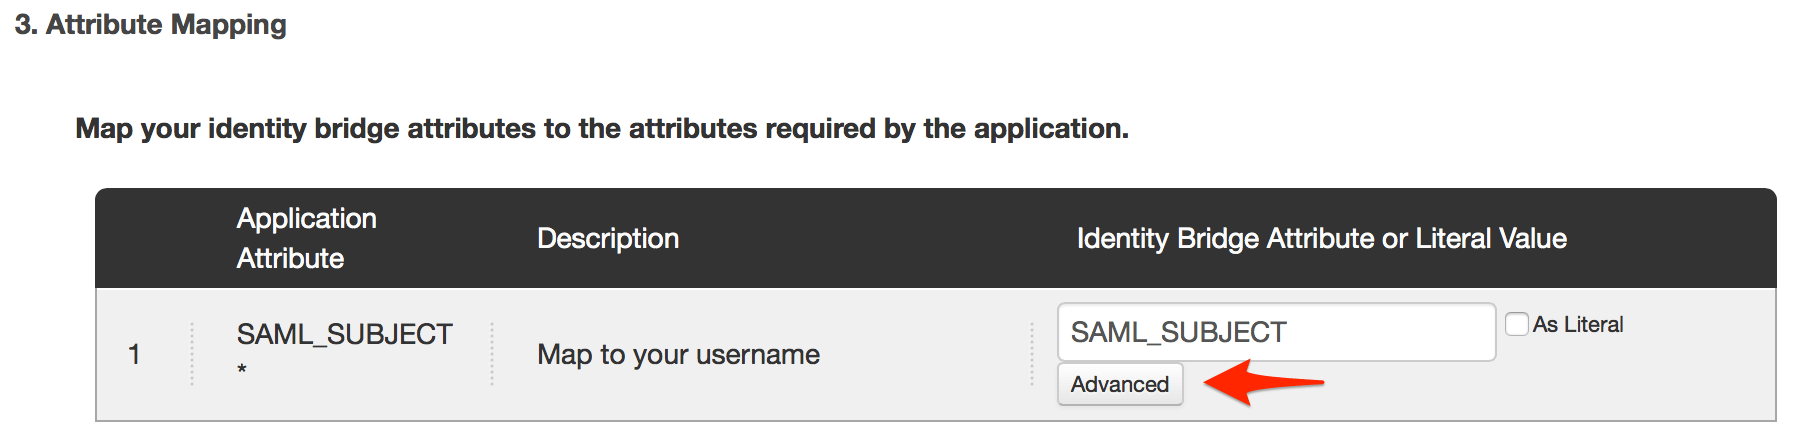The height and width of the screenshot is (436, 1796).
Task: Click the Advanced button
Action: [1119, 385]
